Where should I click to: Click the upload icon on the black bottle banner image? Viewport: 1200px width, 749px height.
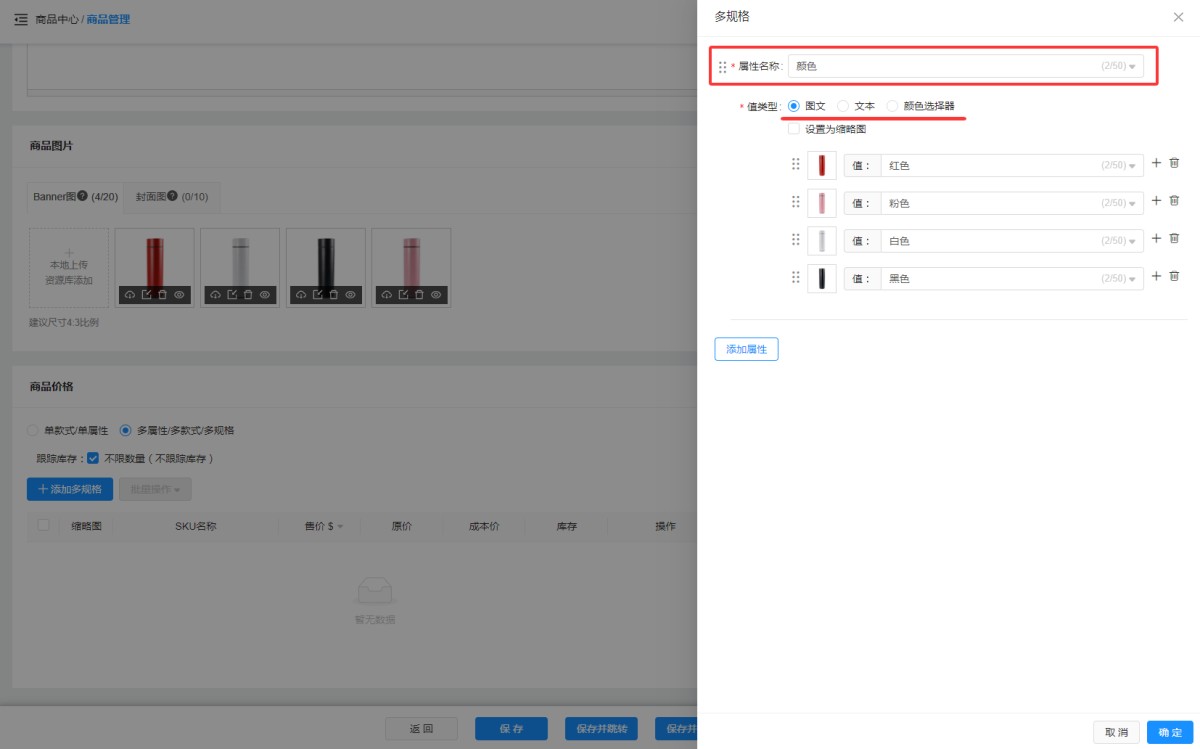click(302, 295)
